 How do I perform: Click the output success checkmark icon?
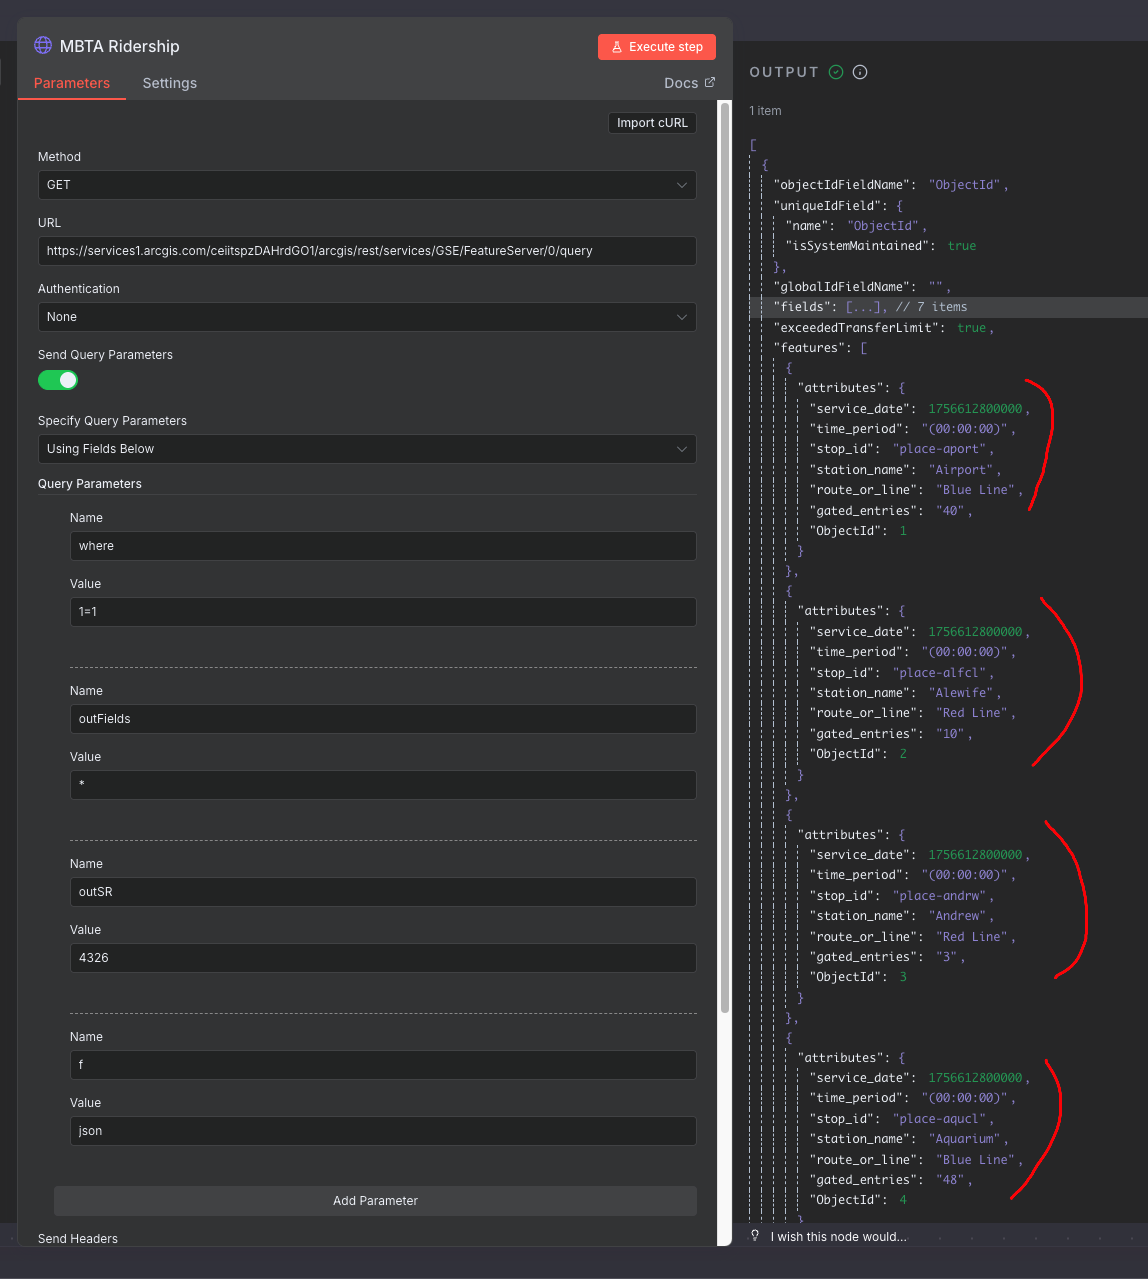click(836, 72)
